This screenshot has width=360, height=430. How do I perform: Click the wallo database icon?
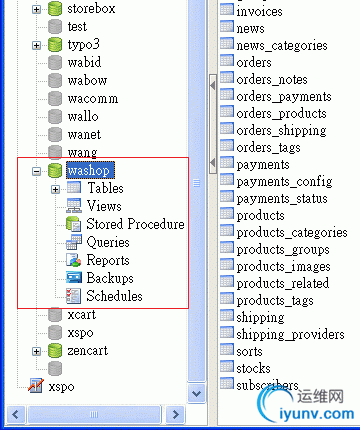(55, 117)
